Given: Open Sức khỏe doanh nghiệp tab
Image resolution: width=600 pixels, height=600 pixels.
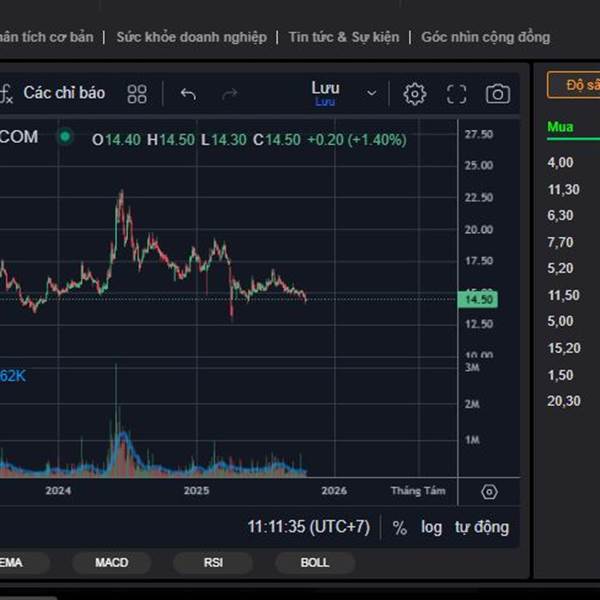Looking at the screenshot, I should 192,37.
